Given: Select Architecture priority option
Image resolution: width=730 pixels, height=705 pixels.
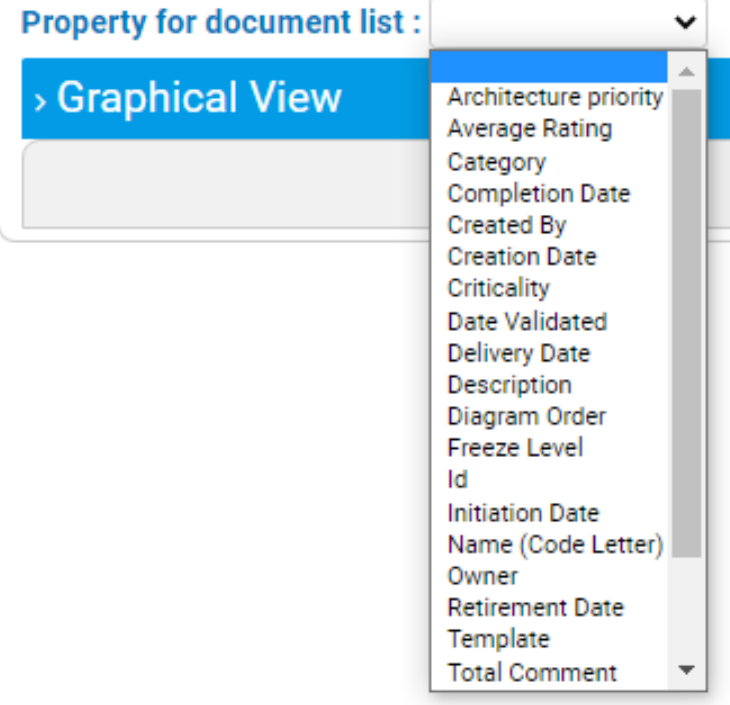Looking at the screenshot, I should pyautogui.click(x=554, y=97).
